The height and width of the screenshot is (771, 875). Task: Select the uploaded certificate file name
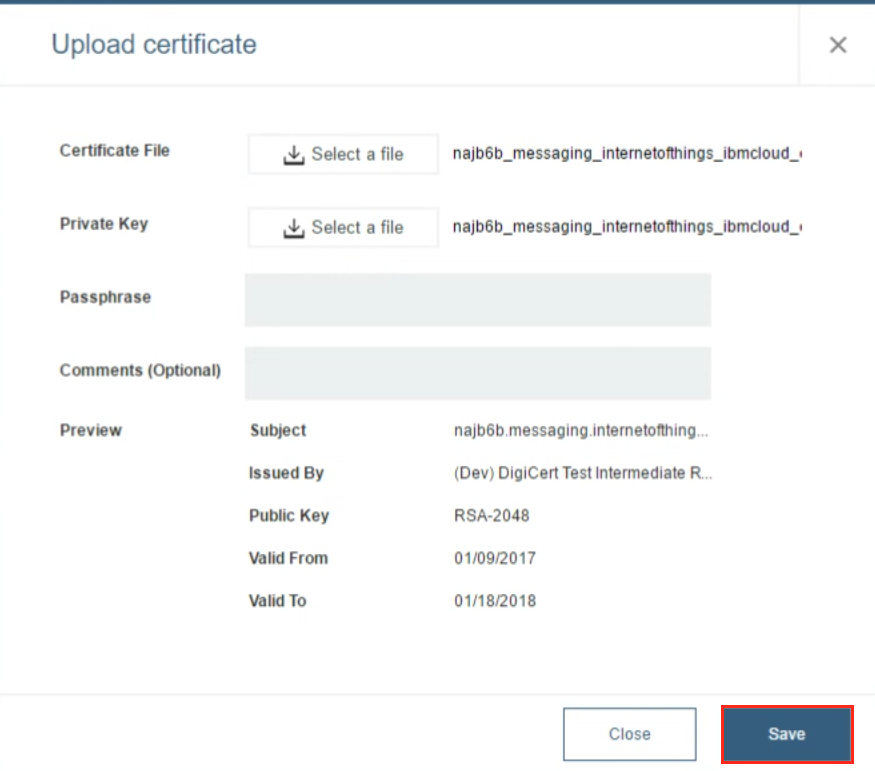(x=627, y=154)
